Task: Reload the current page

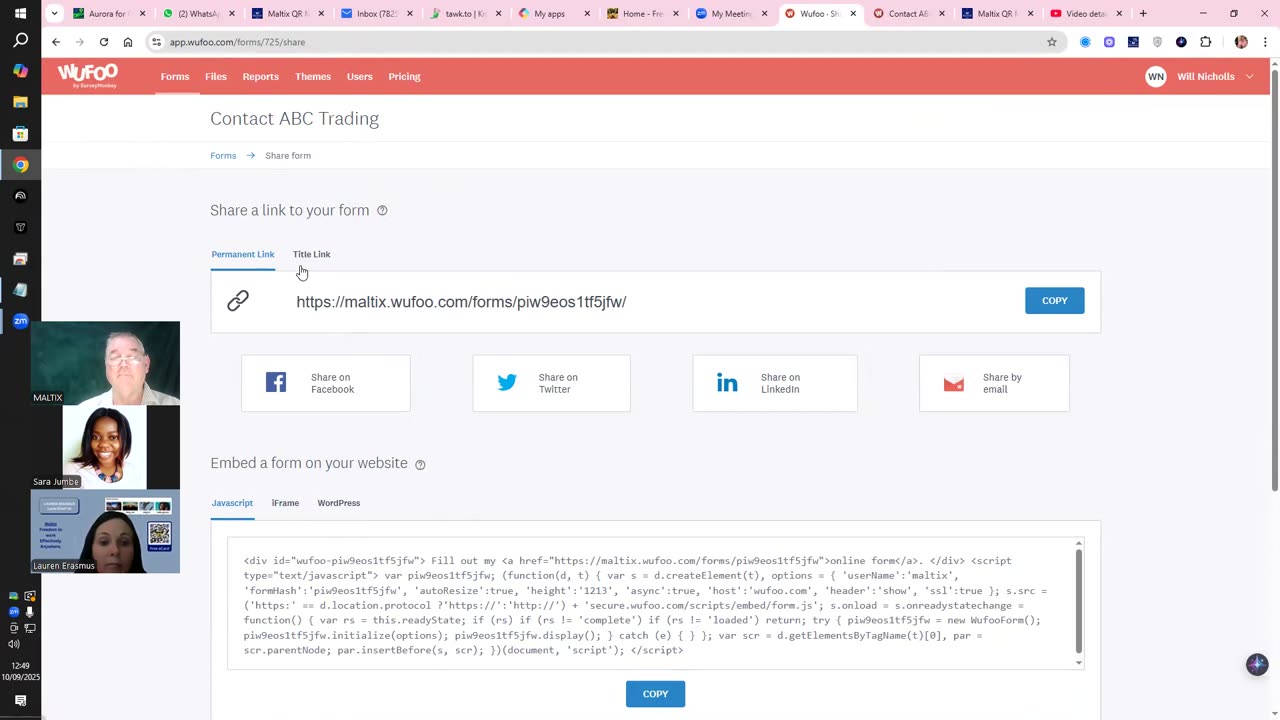Action: pyautogui.click(x=104, y=42)
